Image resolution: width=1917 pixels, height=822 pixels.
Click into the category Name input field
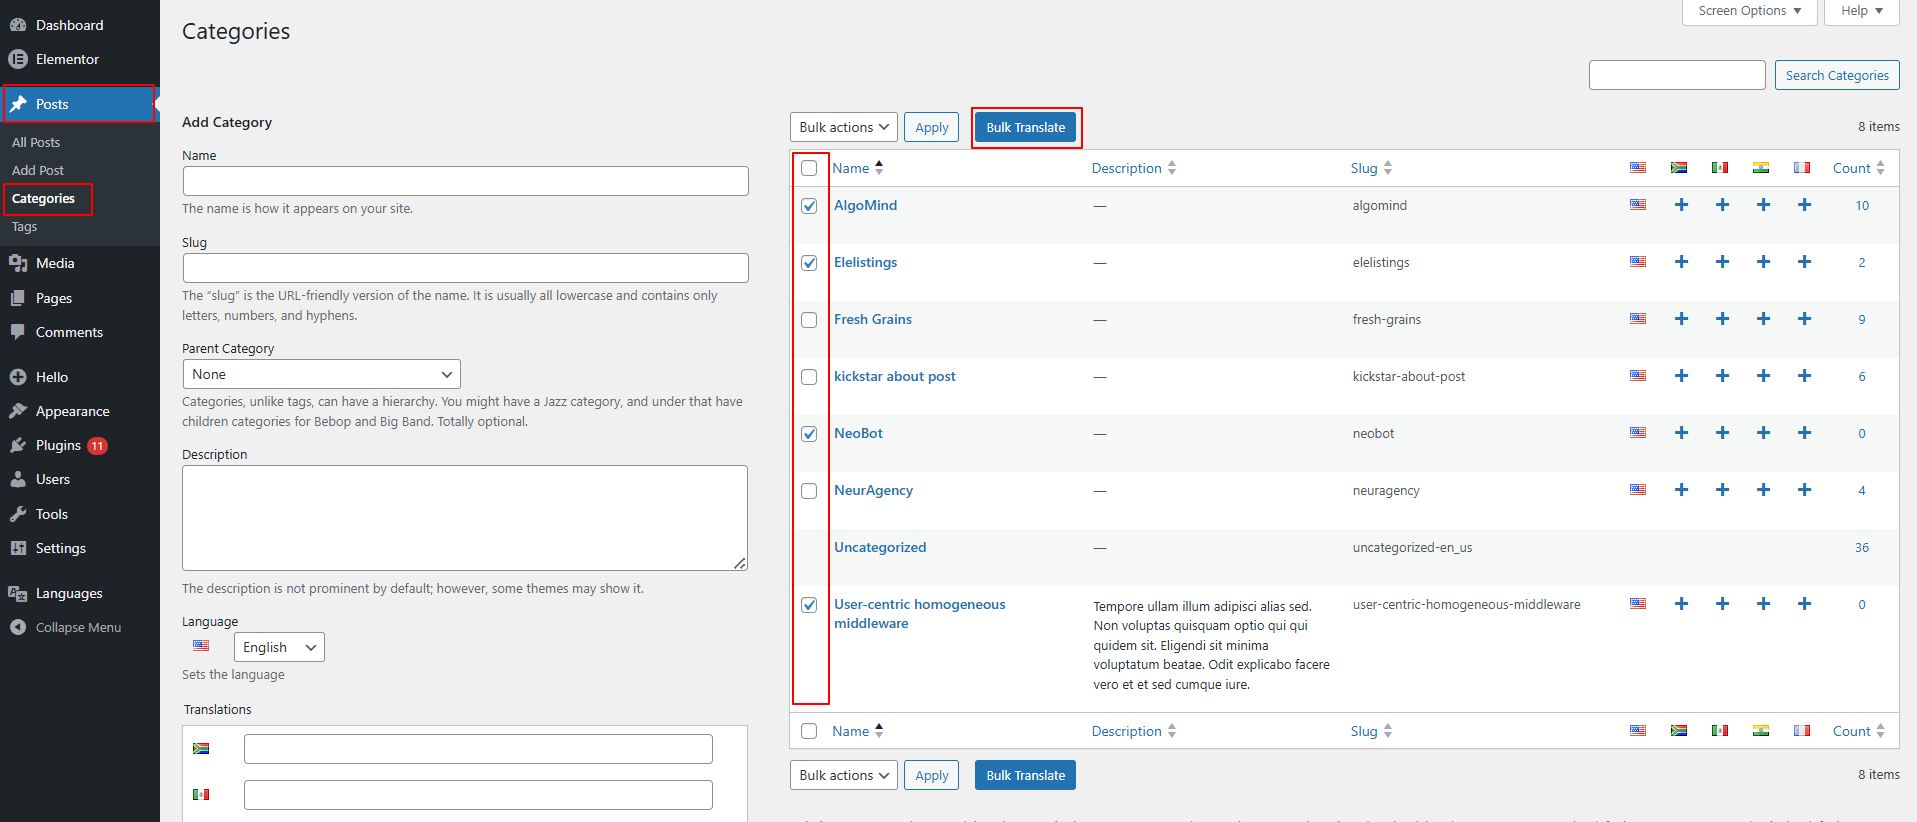pos(465,181)
